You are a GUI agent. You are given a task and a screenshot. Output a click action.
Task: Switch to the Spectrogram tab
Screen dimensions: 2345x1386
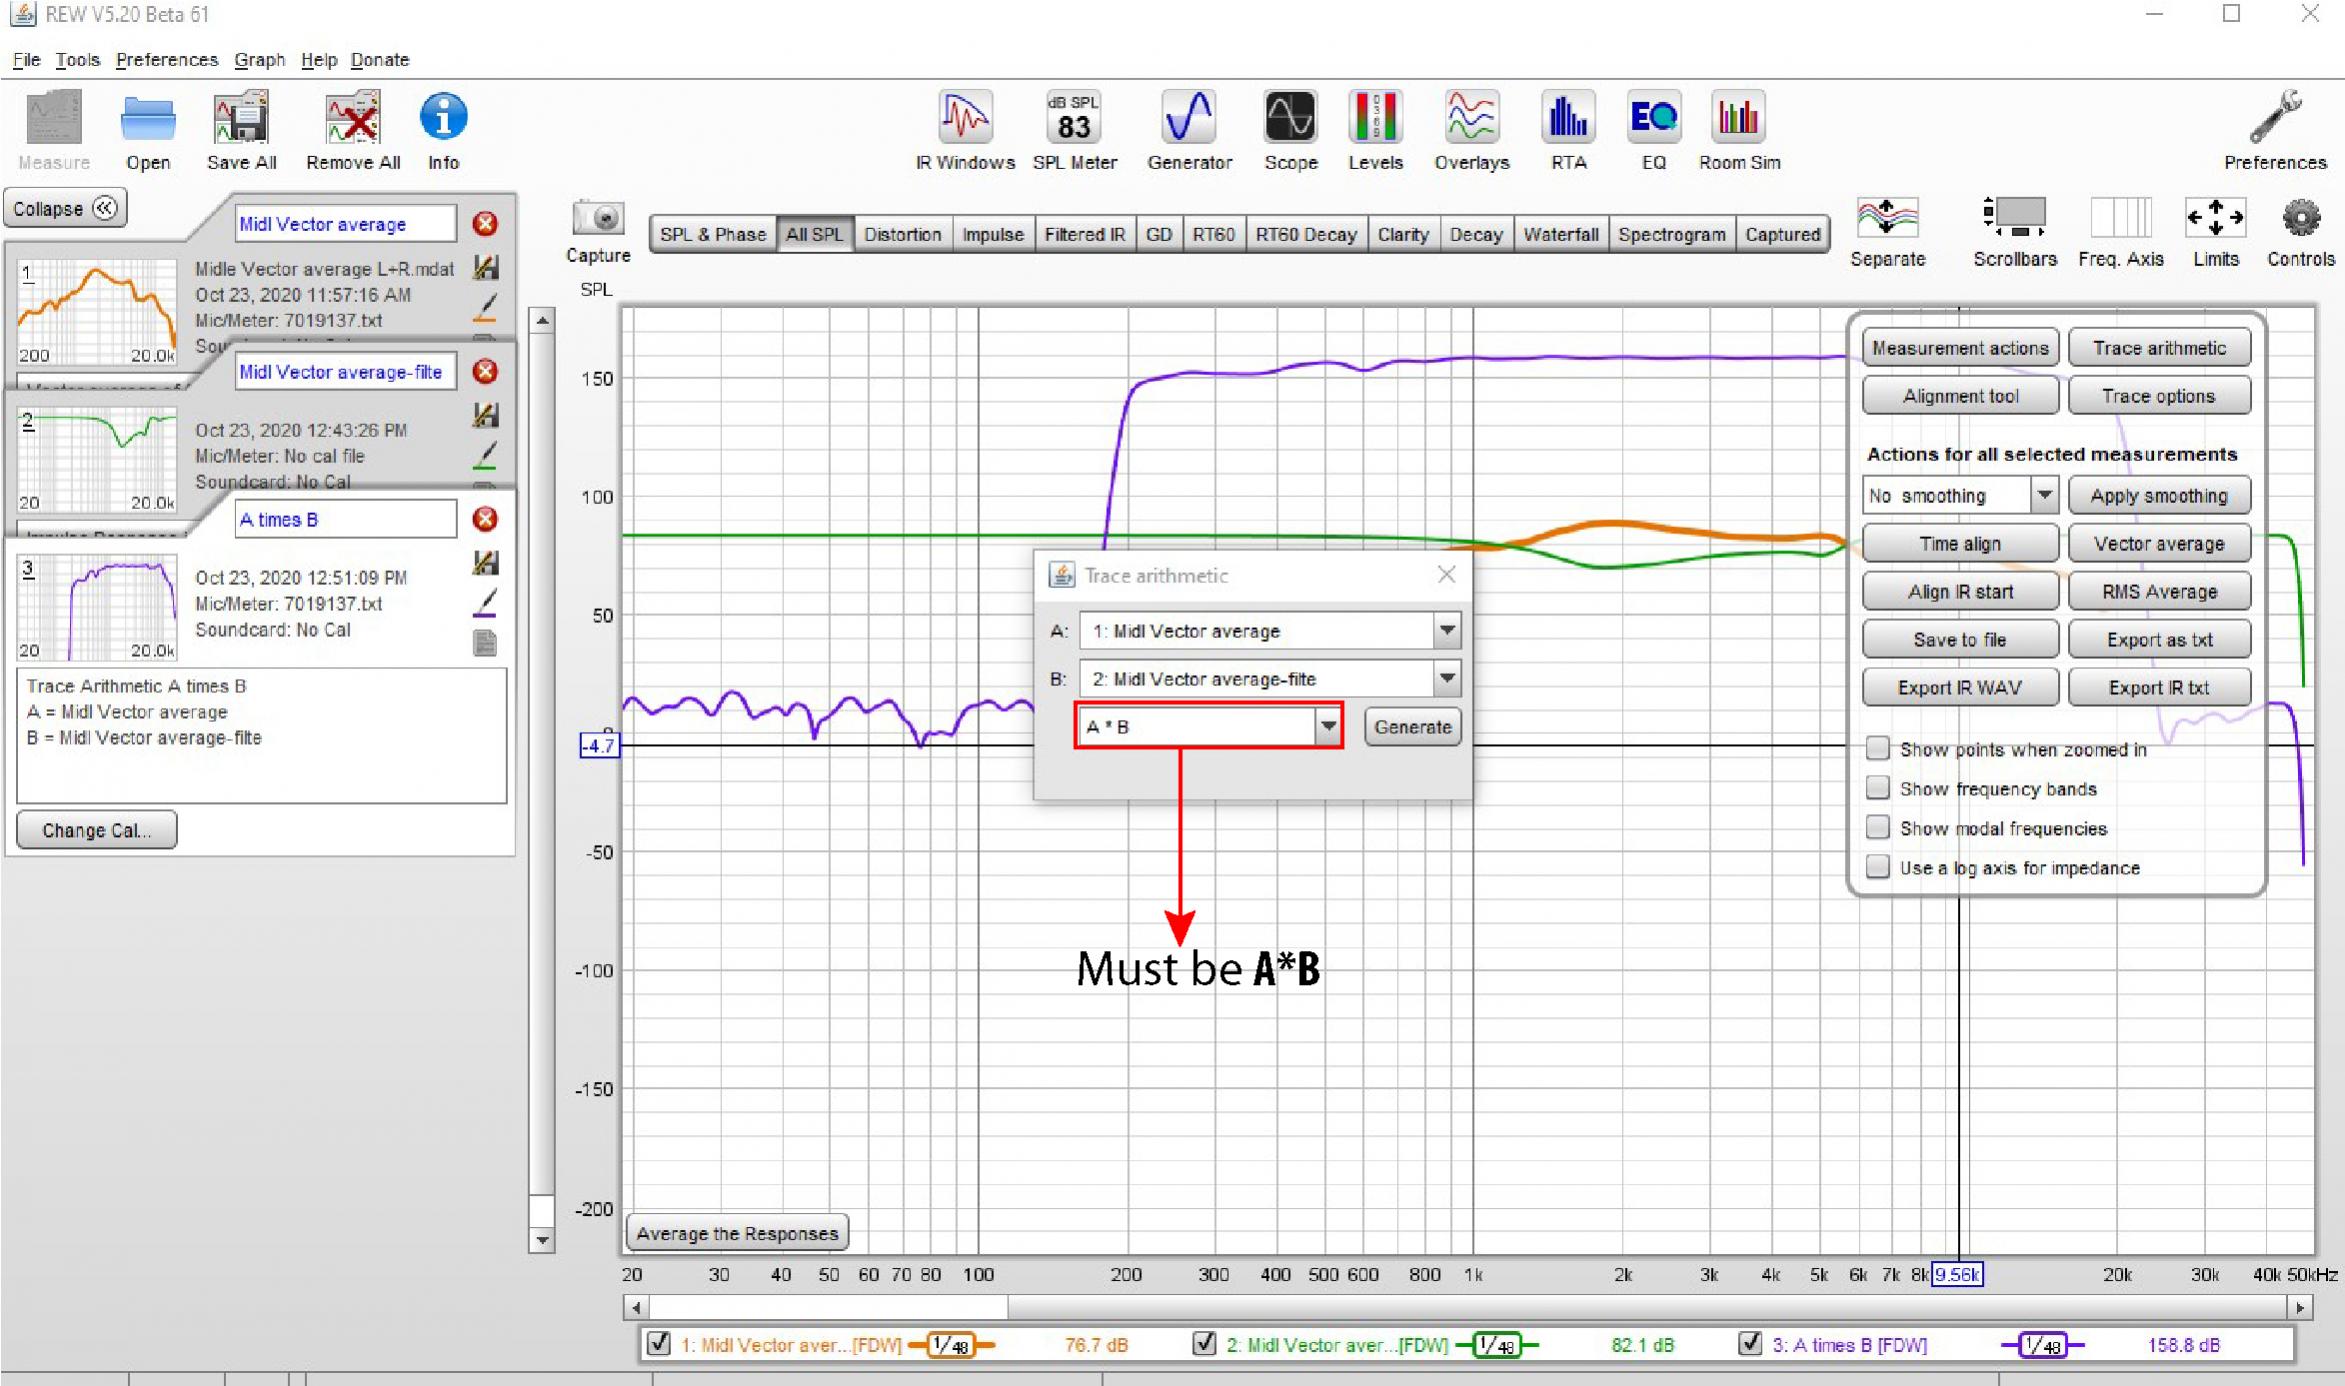coord(1671,234)
